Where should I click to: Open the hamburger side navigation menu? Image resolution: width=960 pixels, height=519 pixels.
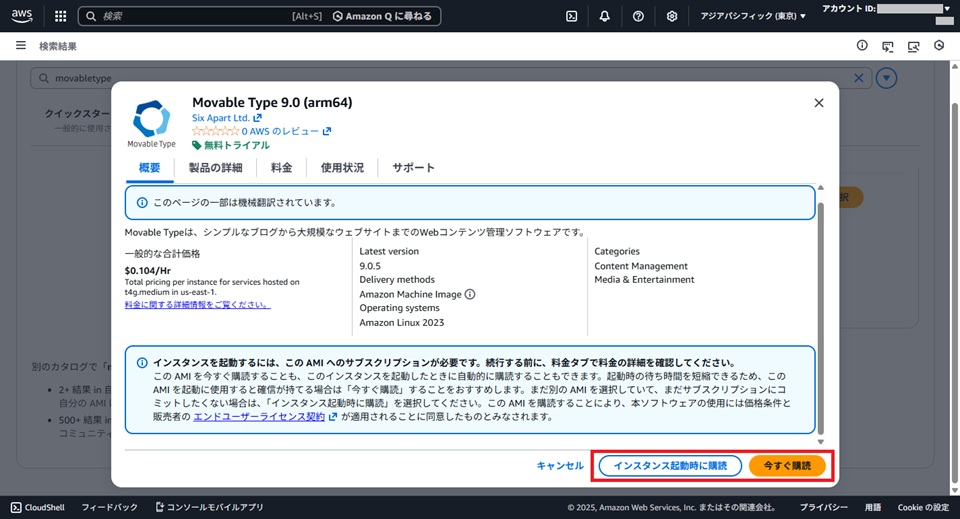[21, 46]
